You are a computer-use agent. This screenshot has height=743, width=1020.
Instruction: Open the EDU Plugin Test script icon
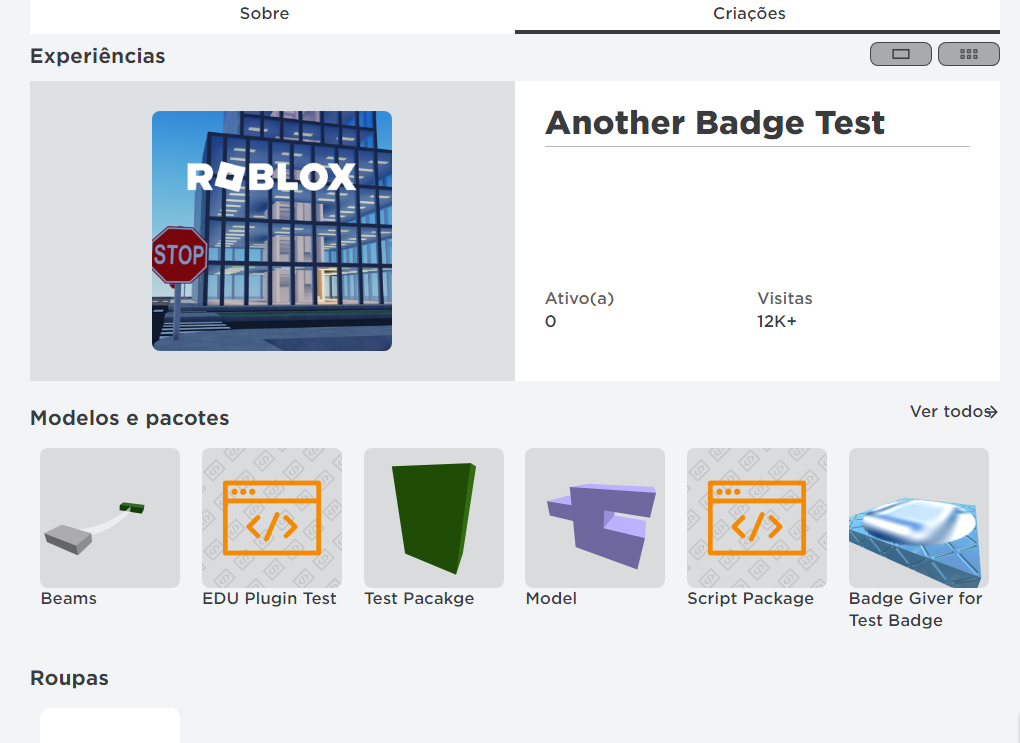(x=272, y=518)
